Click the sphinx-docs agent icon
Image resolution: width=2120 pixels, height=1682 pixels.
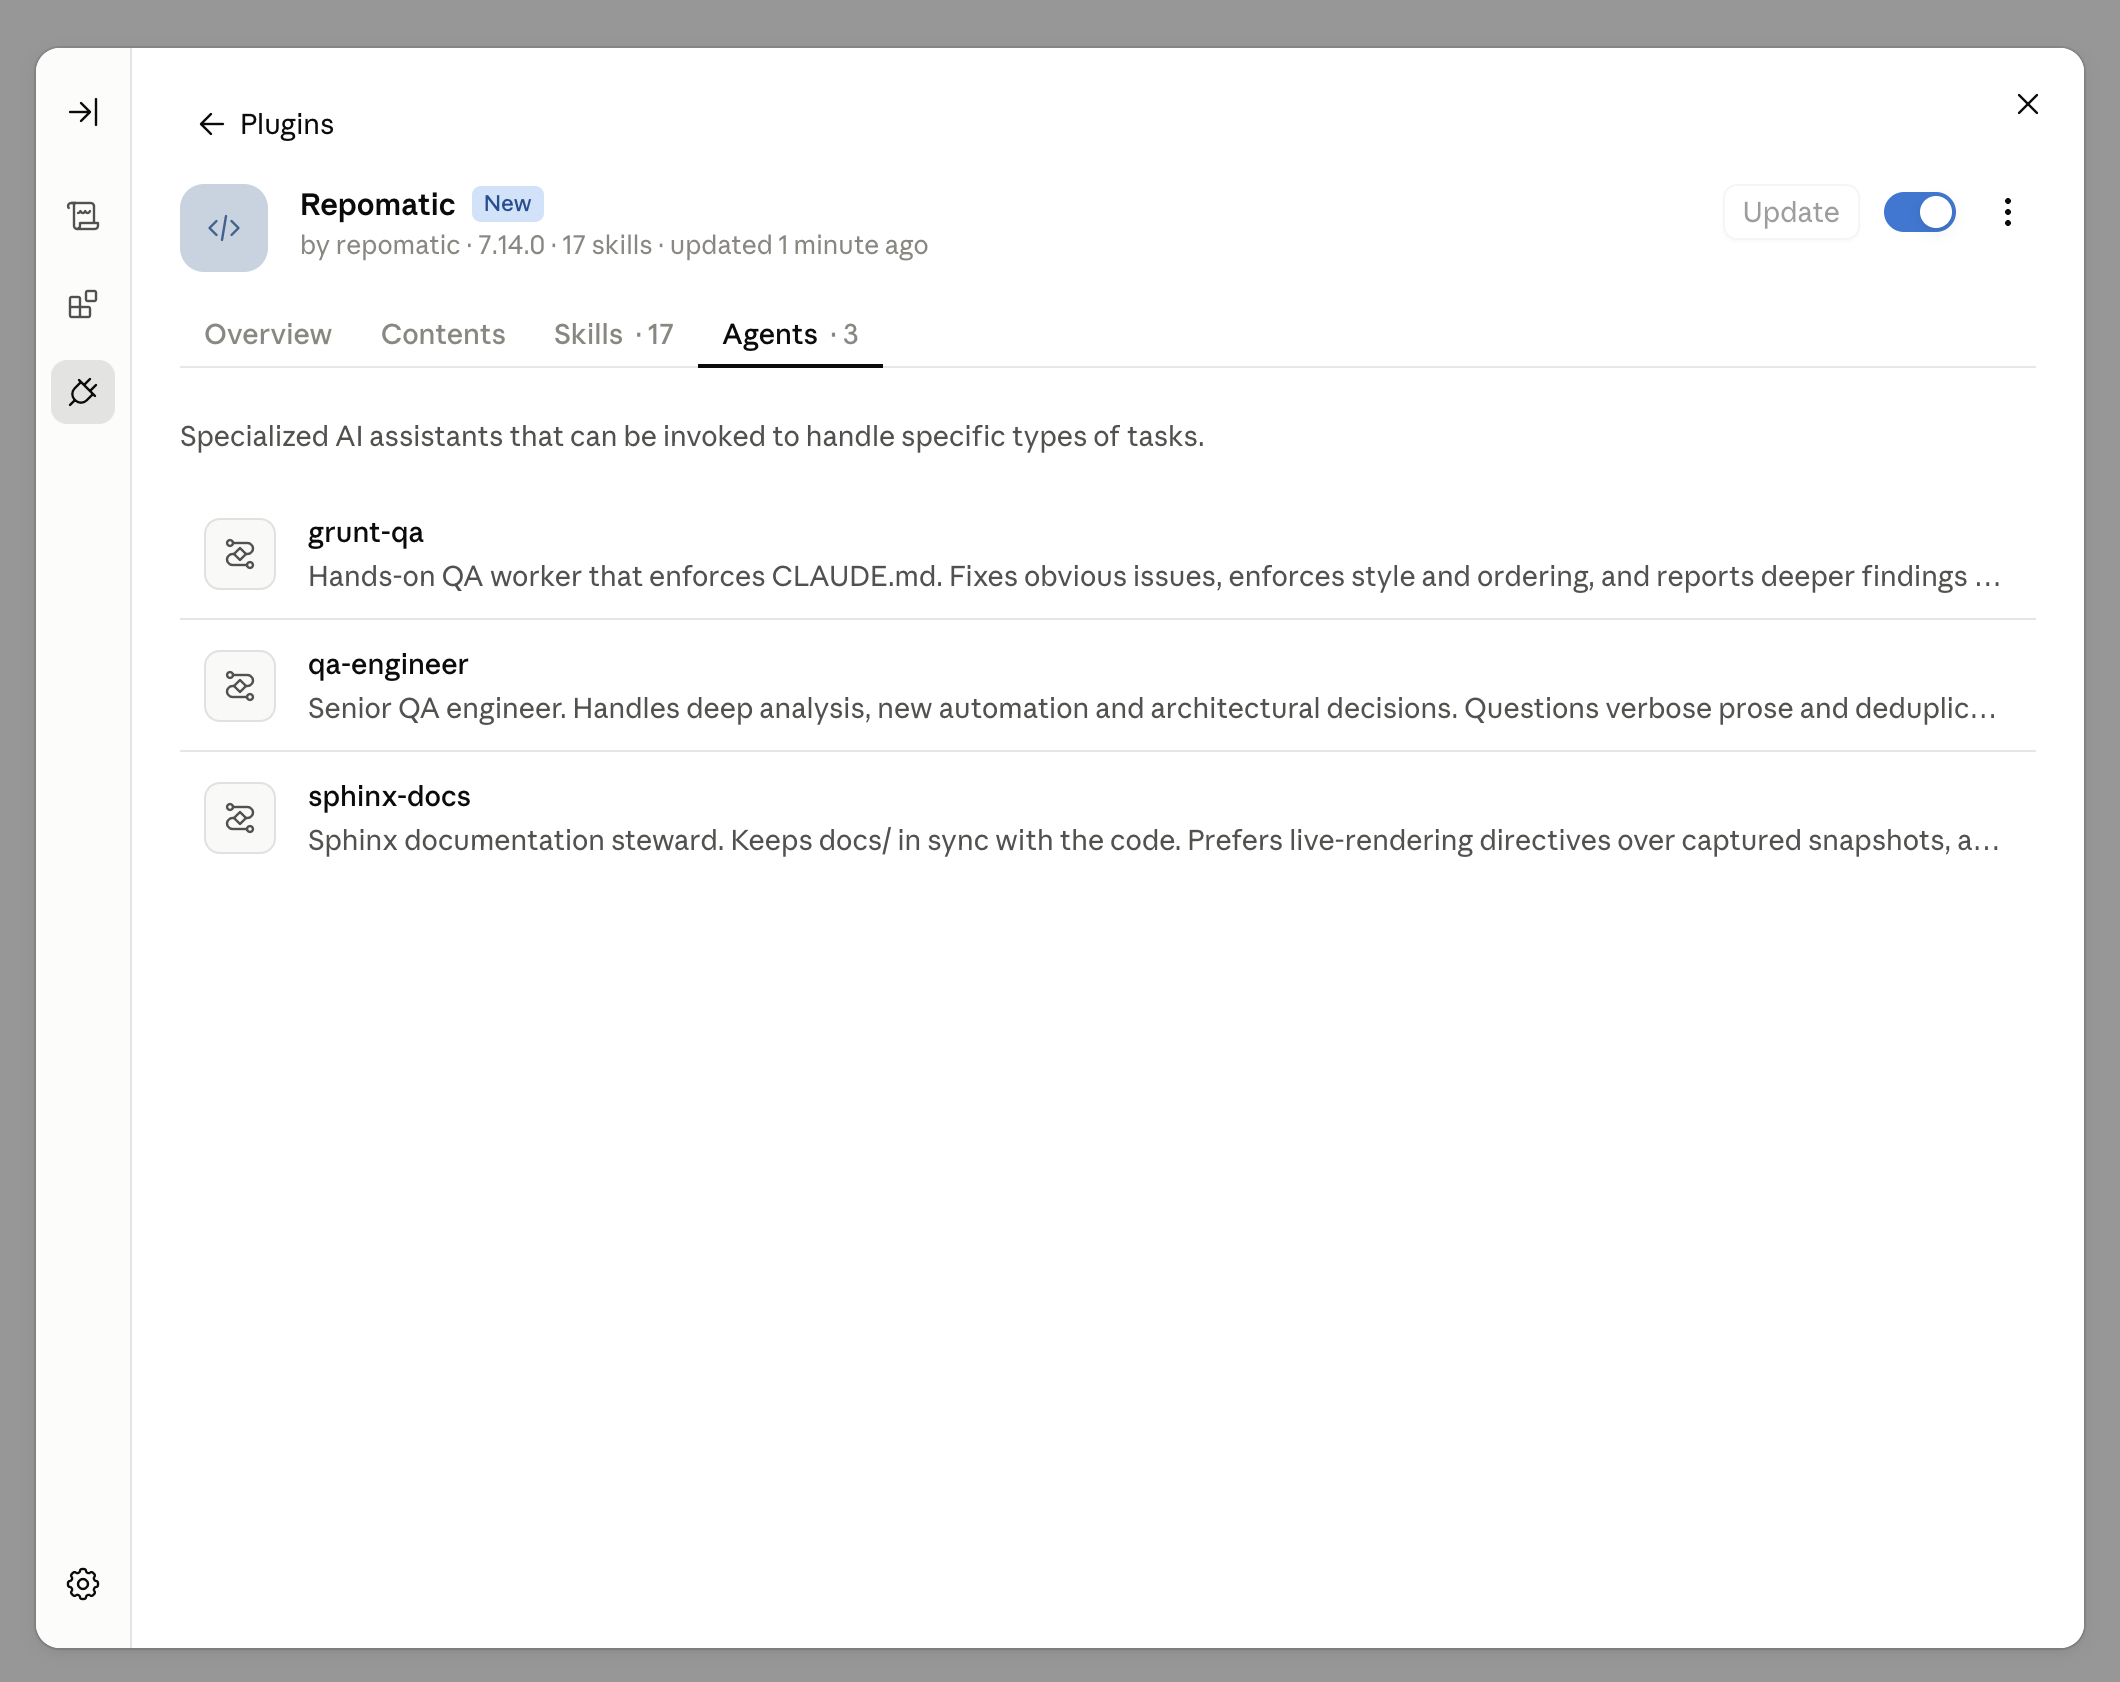pyautogui.click(x=240, y=818)
